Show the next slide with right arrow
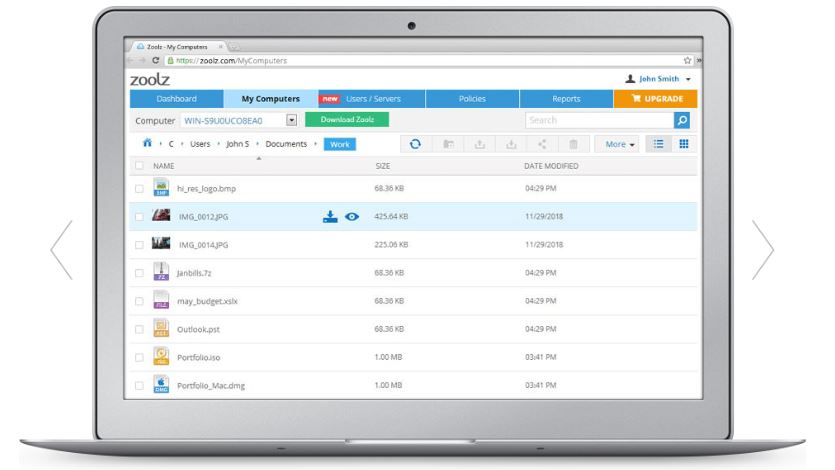This screenshot has height=470, width=835. 763,250
